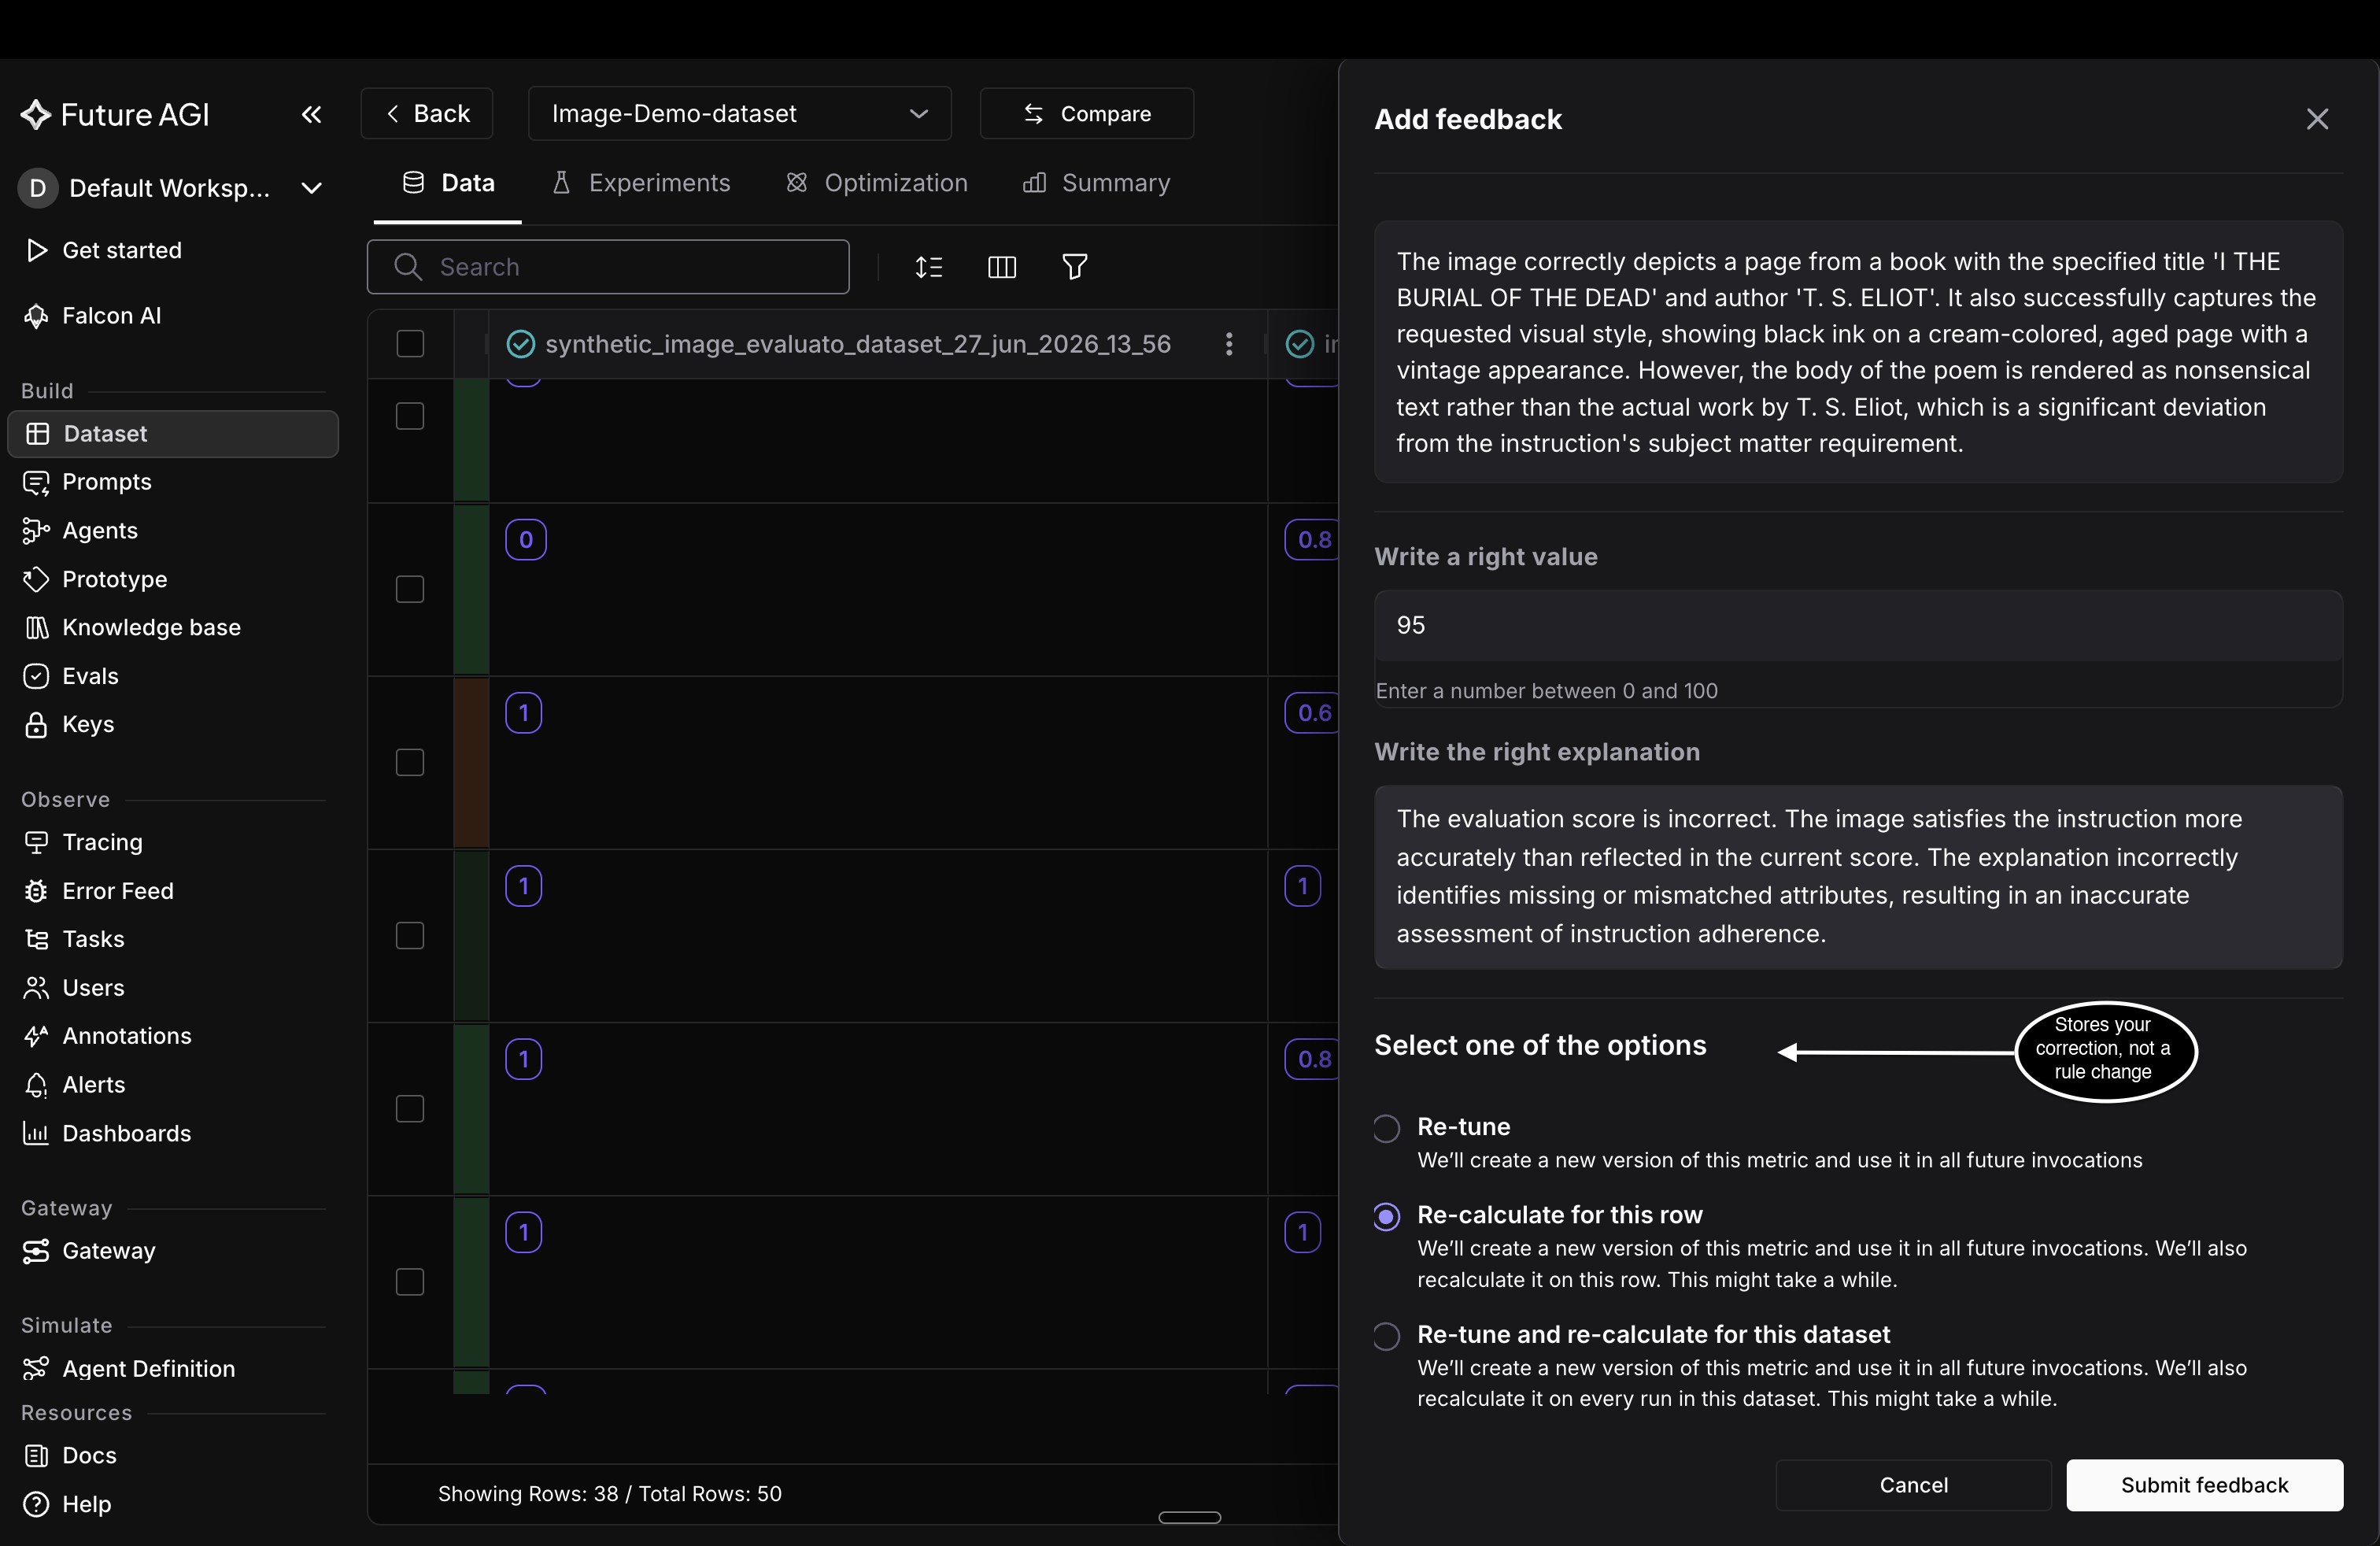Open the Dataset section
This screenshot has width=2380, height=1546.
173,434
